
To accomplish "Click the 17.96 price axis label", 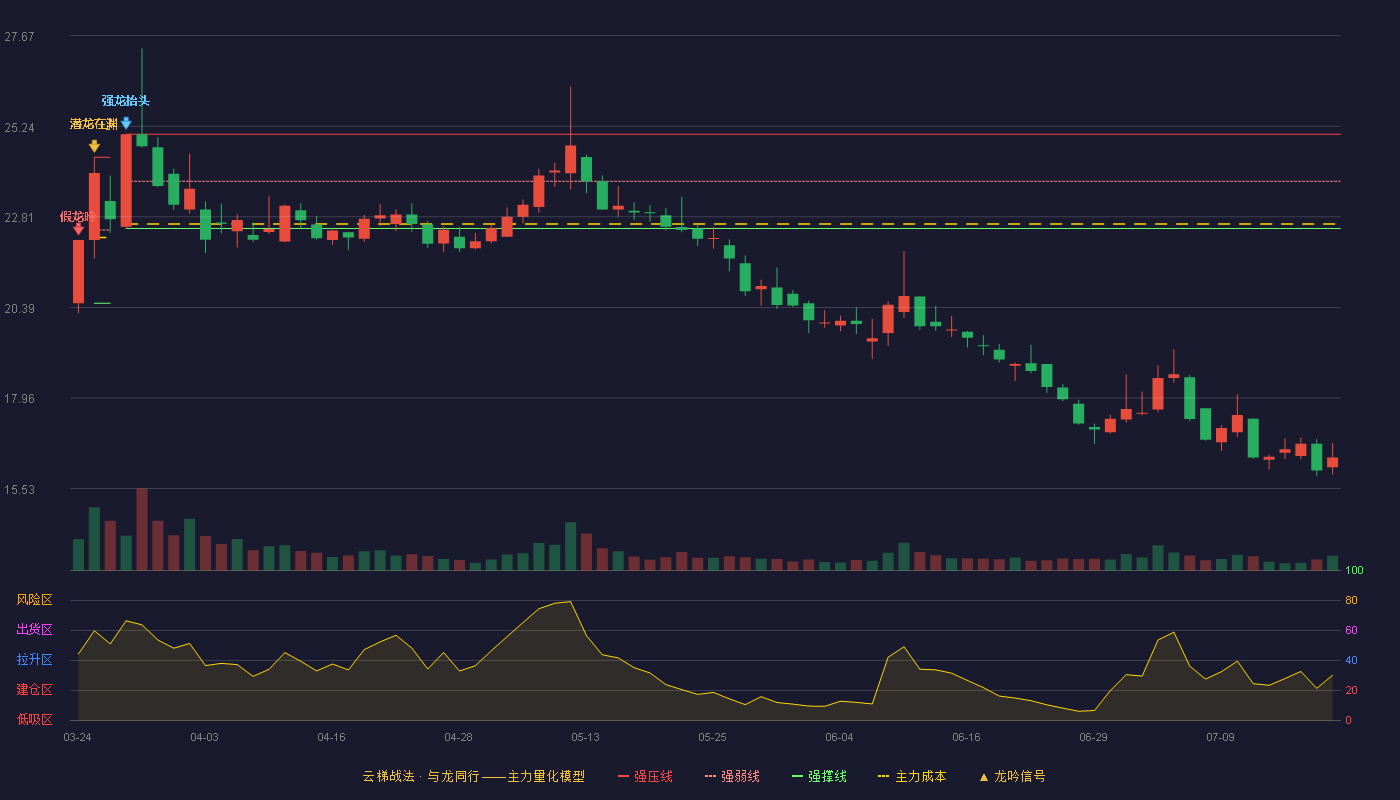I will point(19,399).
